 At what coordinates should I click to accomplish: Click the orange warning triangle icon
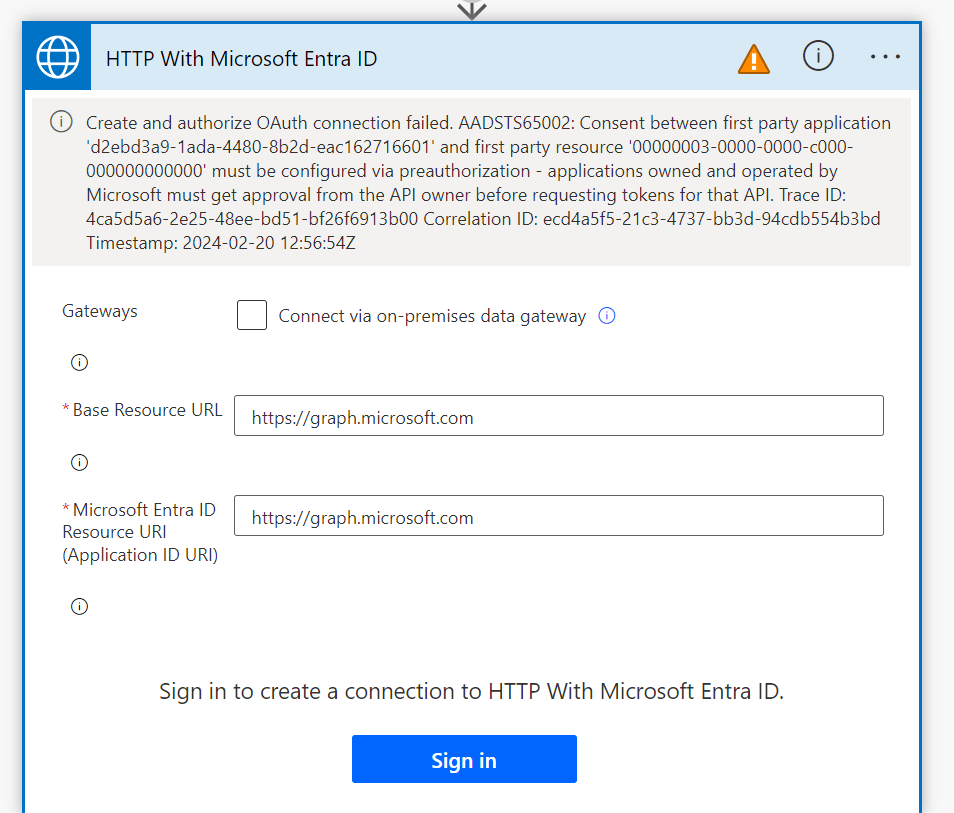[x=753, y=59]
